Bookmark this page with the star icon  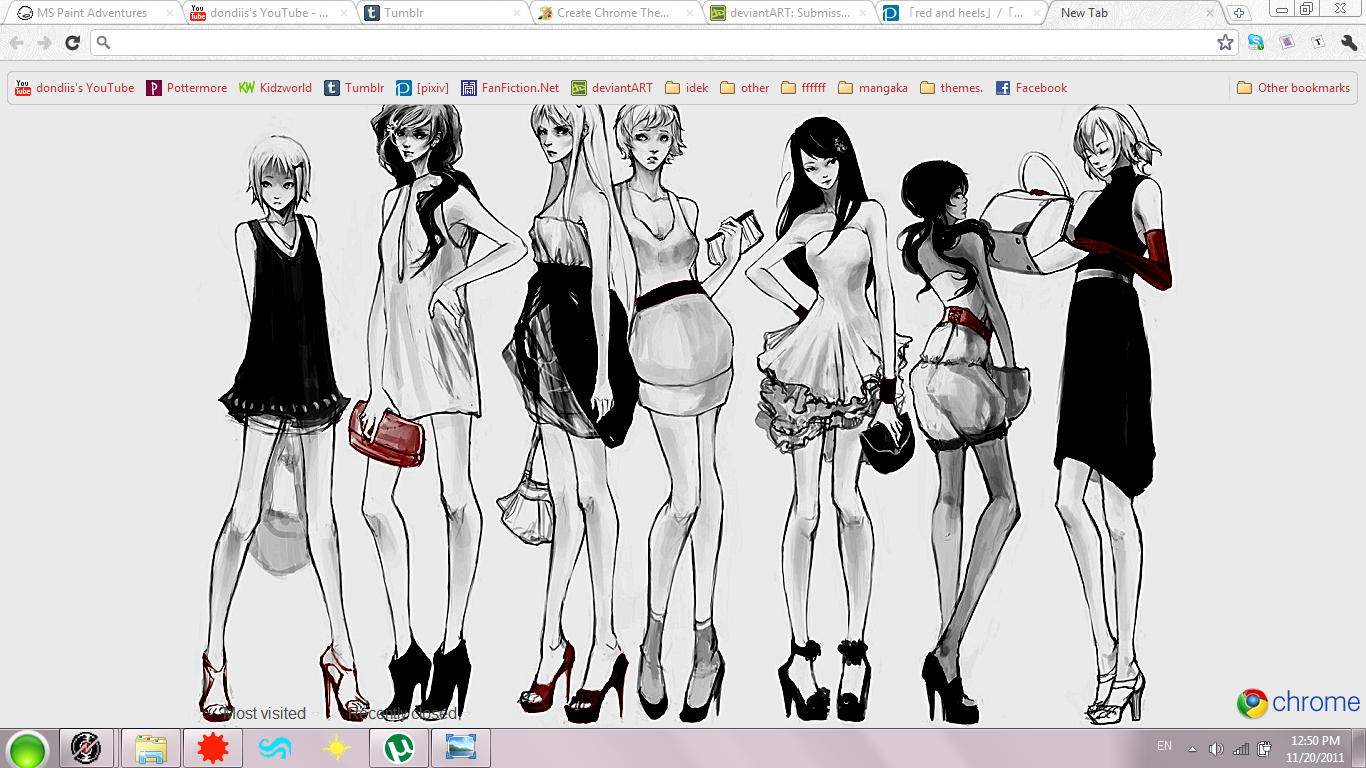(1225, 43)
